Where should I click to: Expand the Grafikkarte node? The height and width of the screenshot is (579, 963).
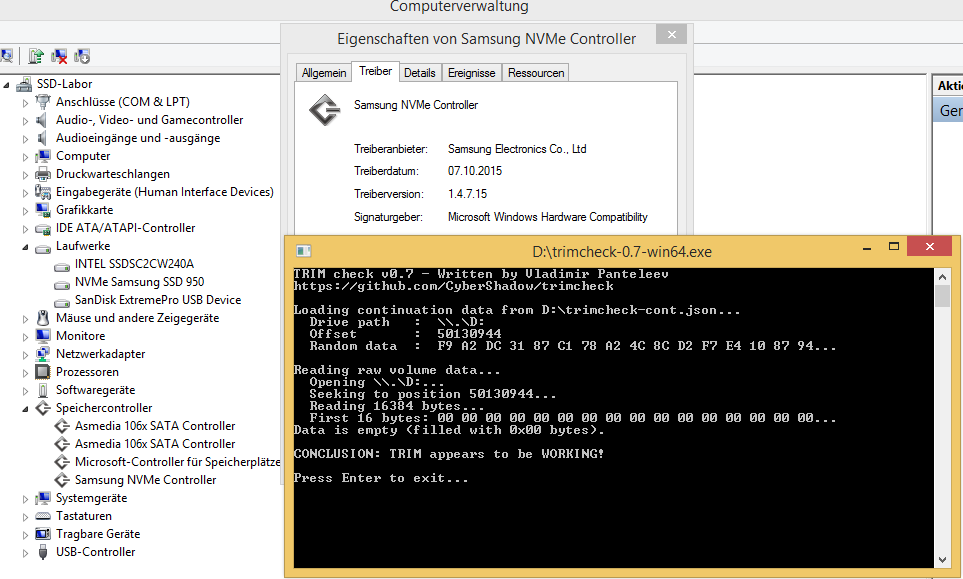coord(25,211)
